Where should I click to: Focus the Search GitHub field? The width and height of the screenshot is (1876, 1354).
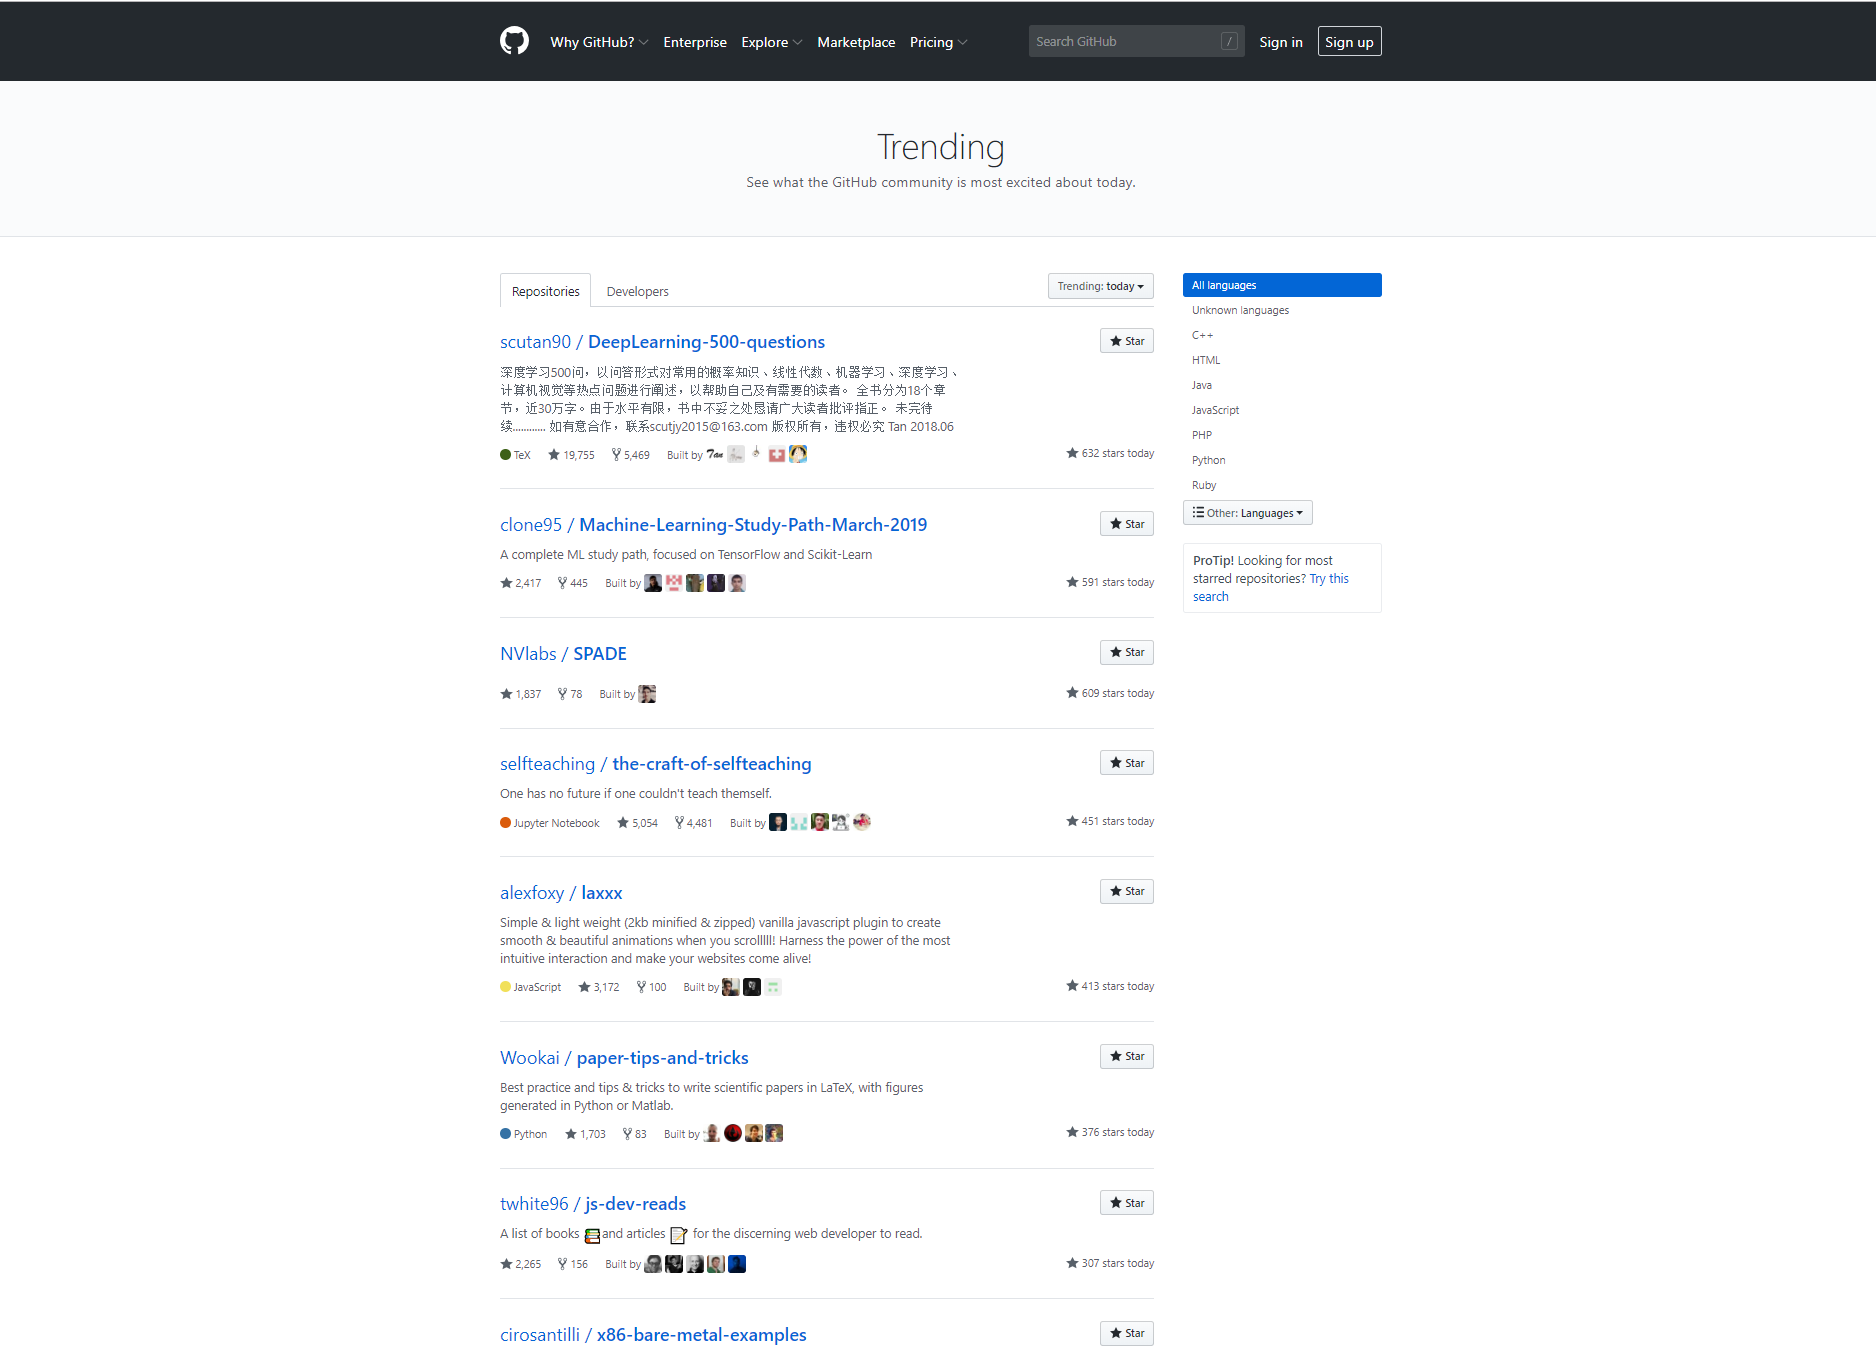[1136, 41]
